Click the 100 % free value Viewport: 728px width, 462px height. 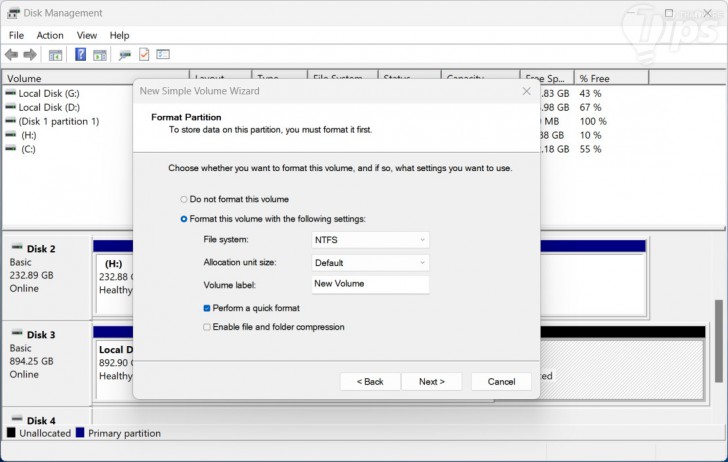593,121
